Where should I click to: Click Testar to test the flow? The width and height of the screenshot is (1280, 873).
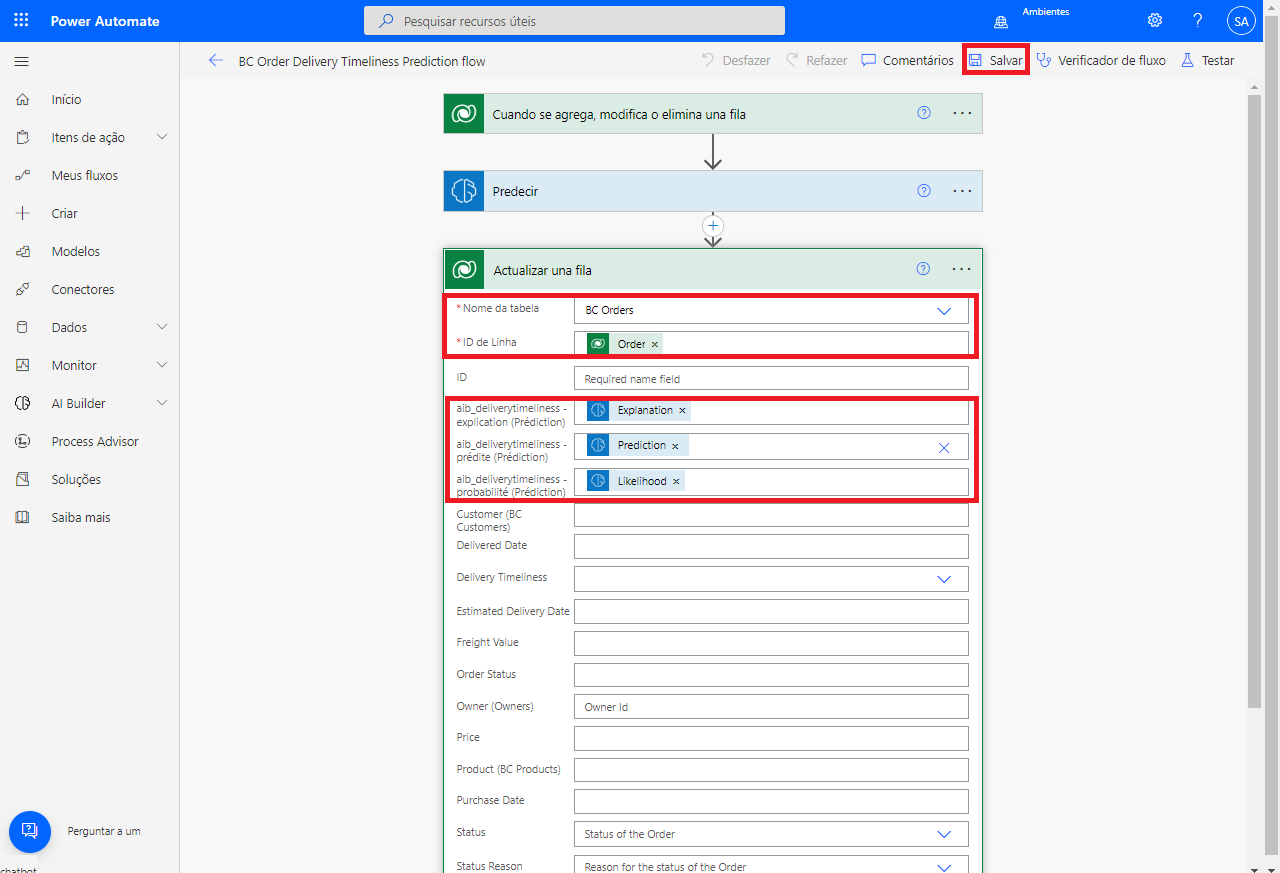click(1208, 60)
